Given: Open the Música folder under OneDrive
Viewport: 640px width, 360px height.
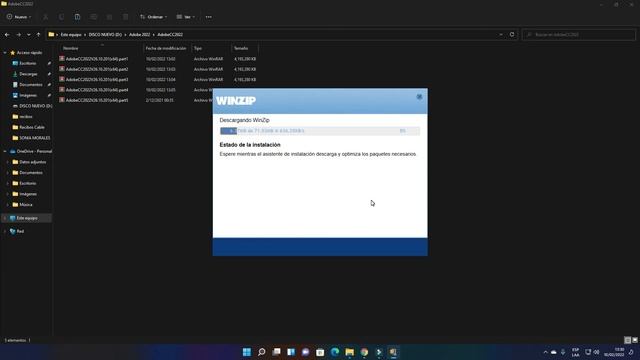Looking at the screenshot, I should click(26, 204).
